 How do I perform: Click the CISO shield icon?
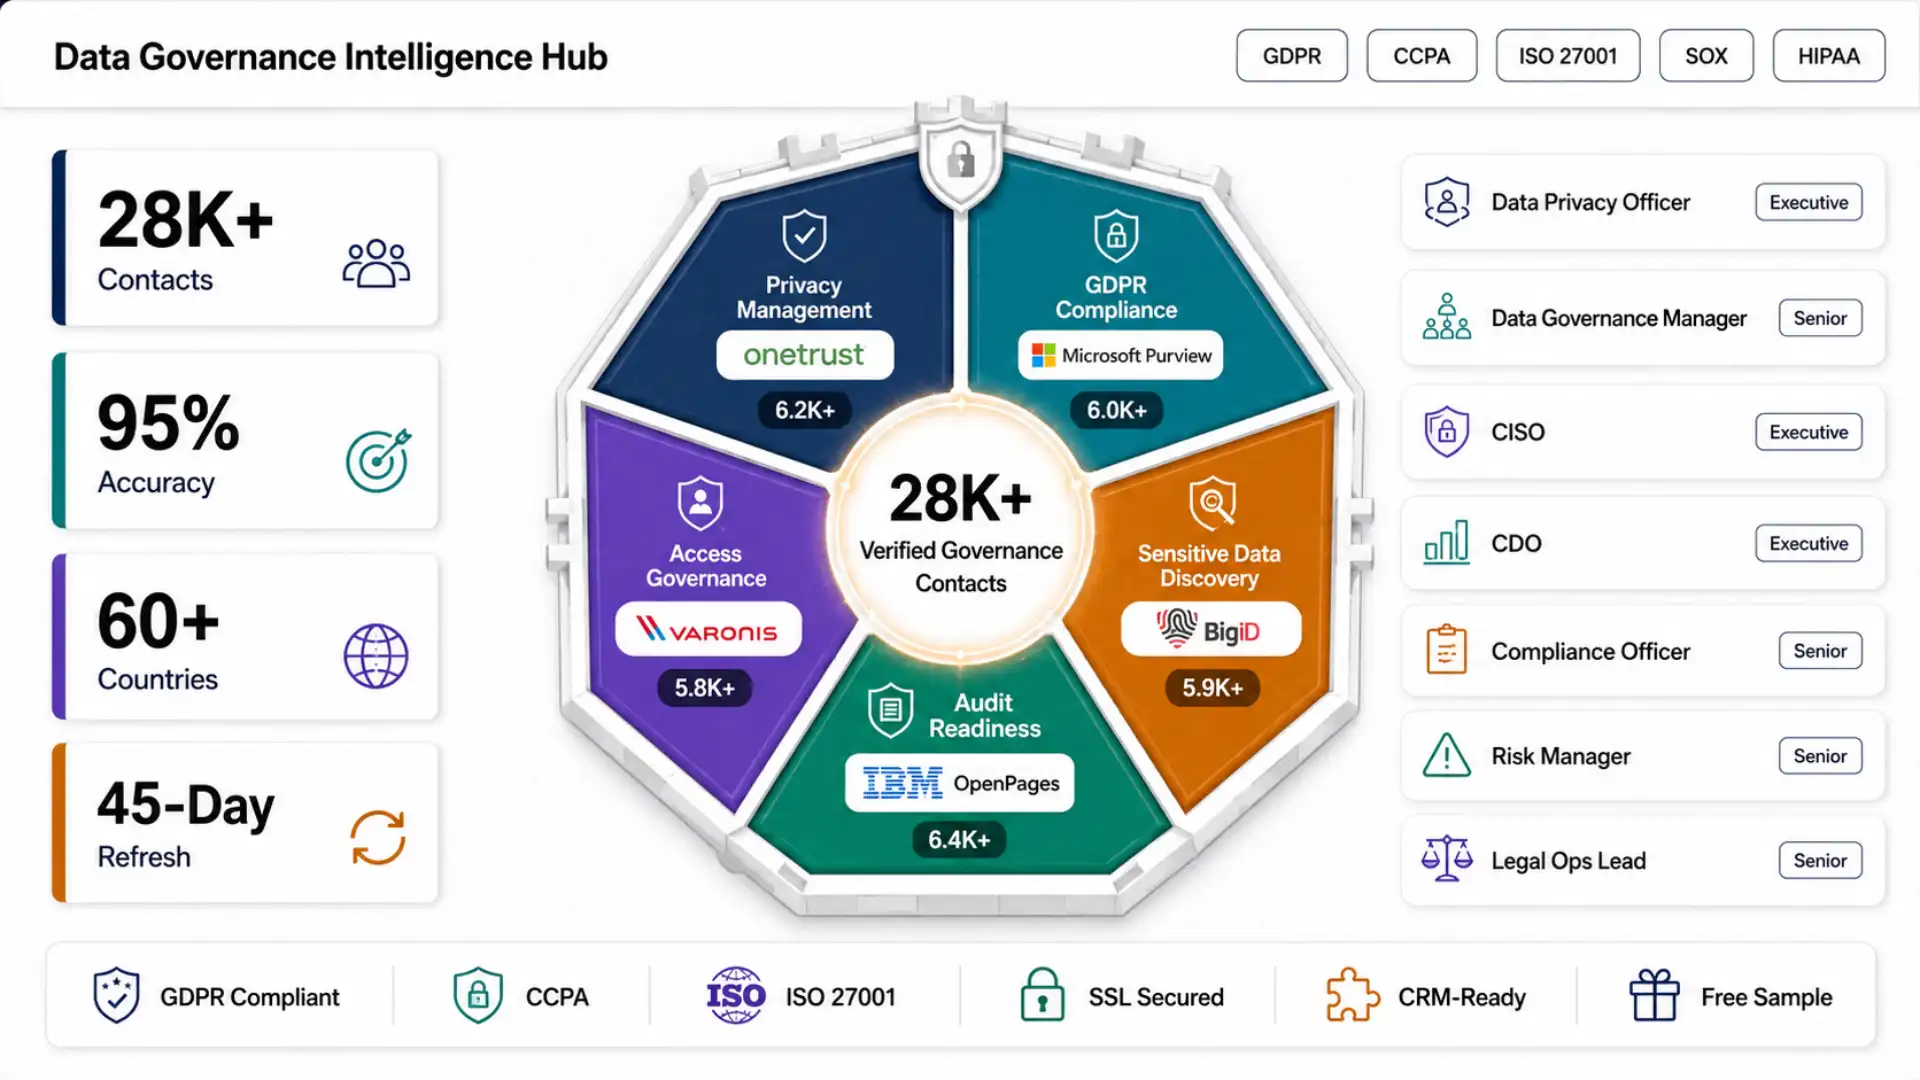[x=1446, y=432]
